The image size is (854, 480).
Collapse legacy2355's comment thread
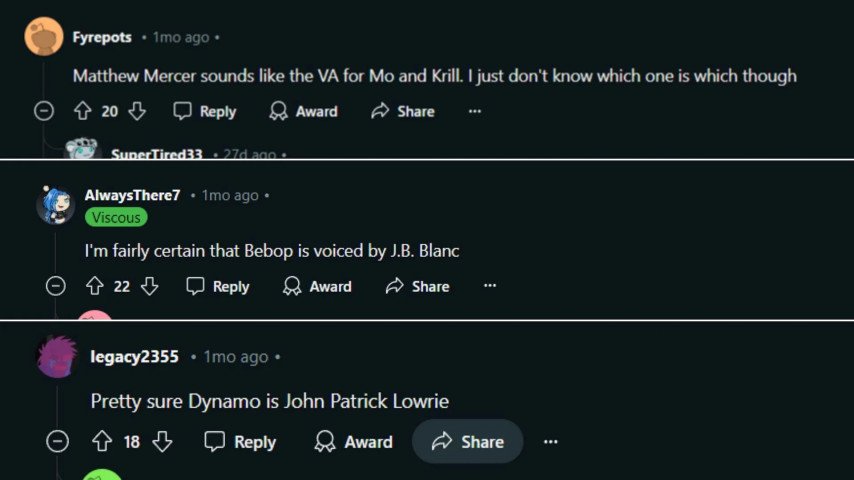[x=58, y=441]
